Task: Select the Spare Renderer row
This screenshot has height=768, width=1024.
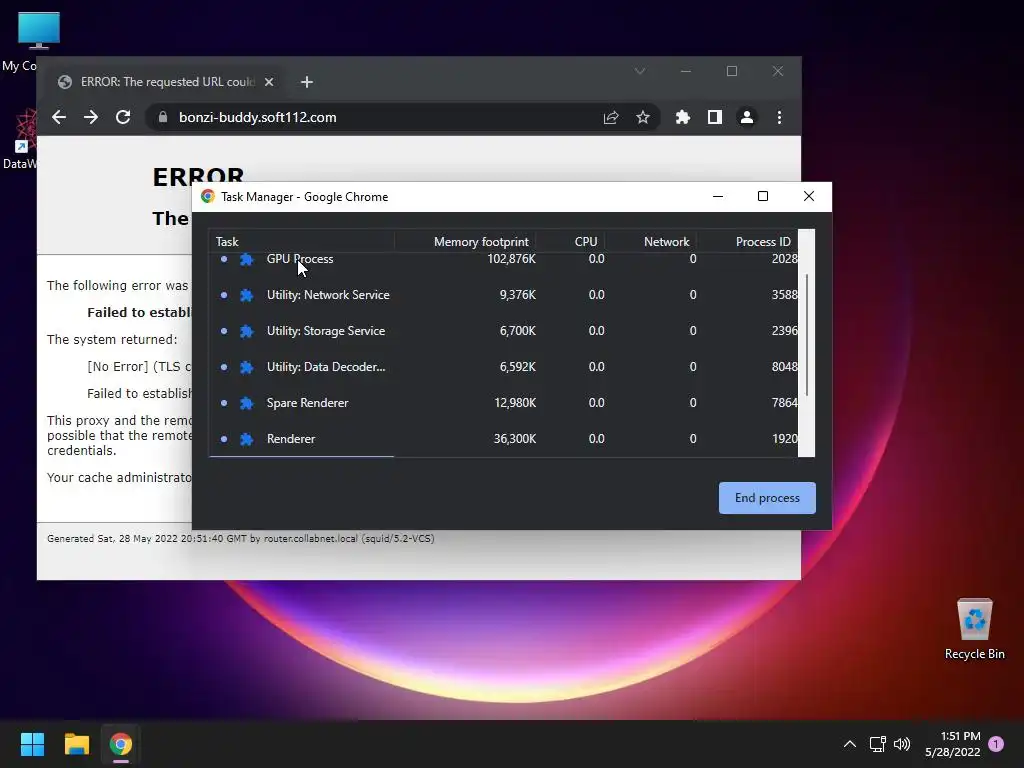Action: pyautogui.click(x=503, y=403)
